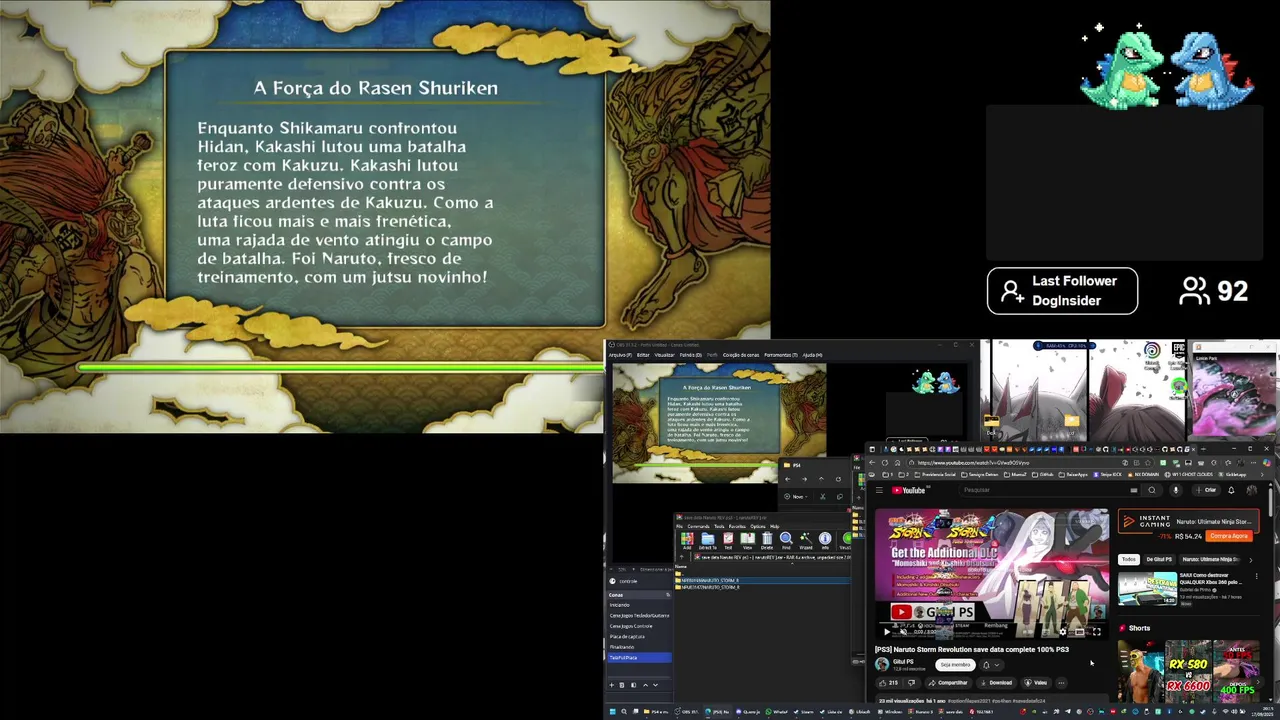This screenshot has width=1280, height=720.
Task: Click the WinRAR Find icon
Action: click(x=786, y=540)
